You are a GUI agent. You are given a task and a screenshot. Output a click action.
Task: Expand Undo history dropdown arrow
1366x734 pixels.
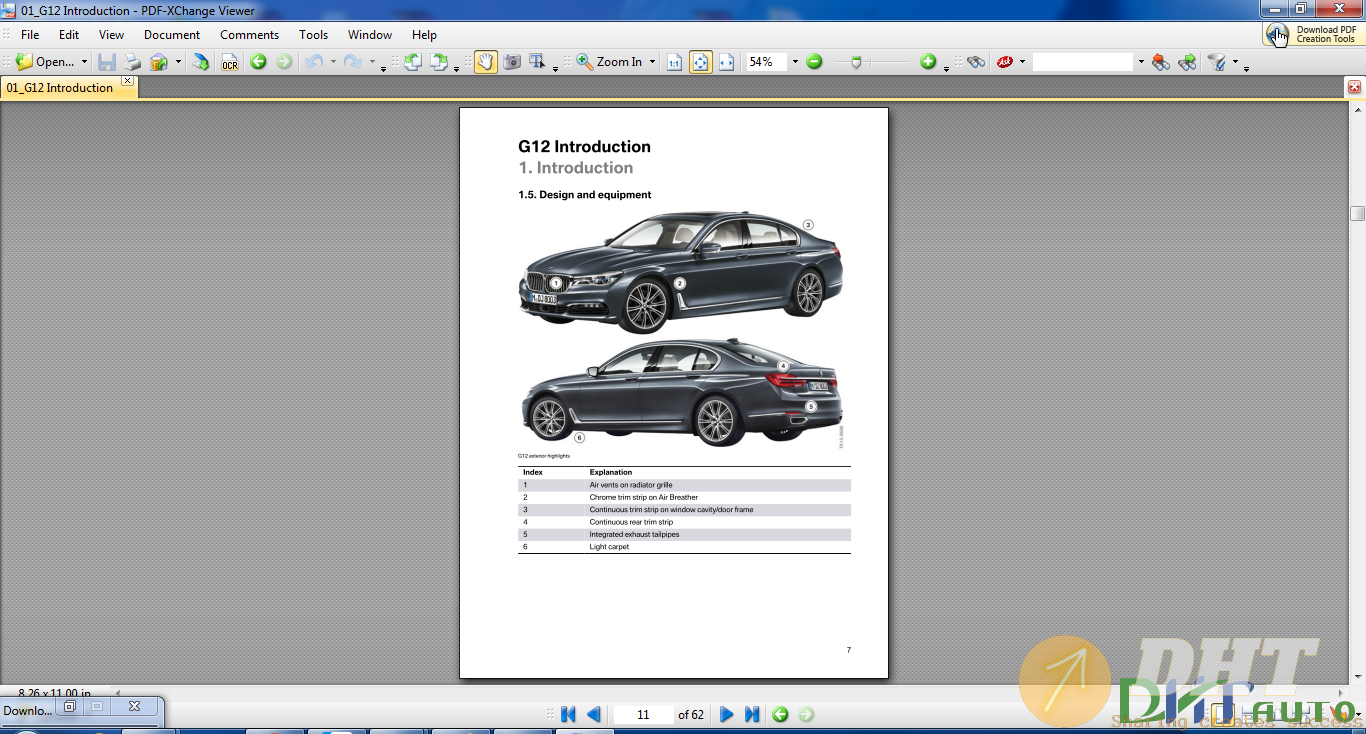point(333,62)
